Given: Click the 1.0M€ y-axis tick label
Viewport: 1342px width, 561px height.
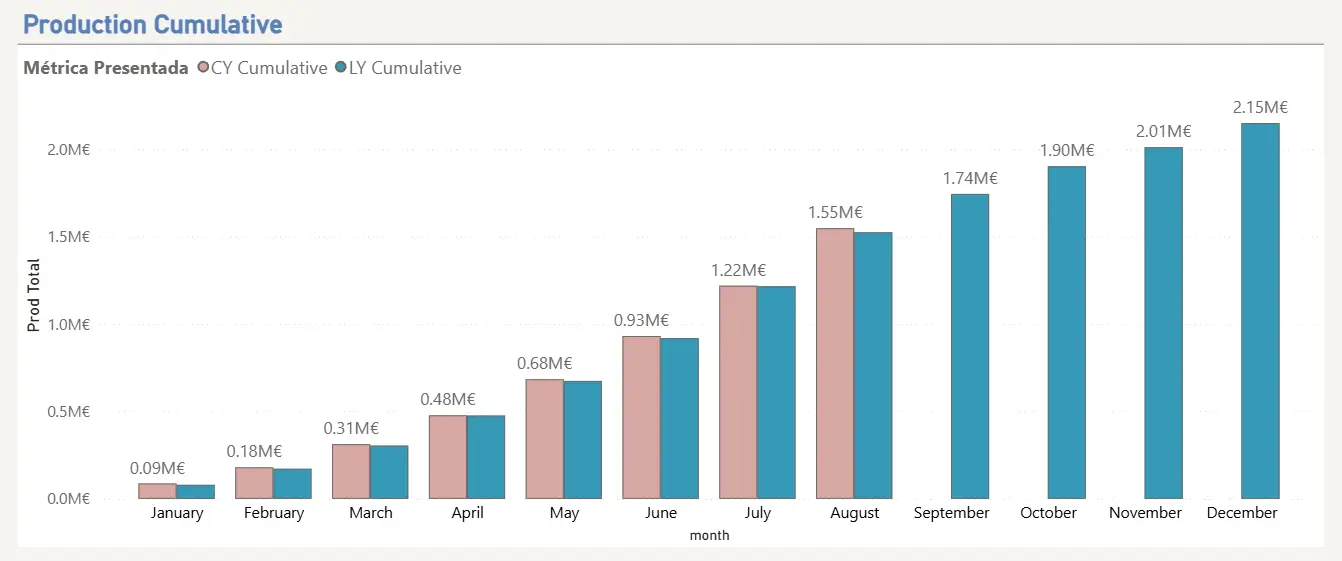Looking at the screenshot, I should click(x=69, y=325).
